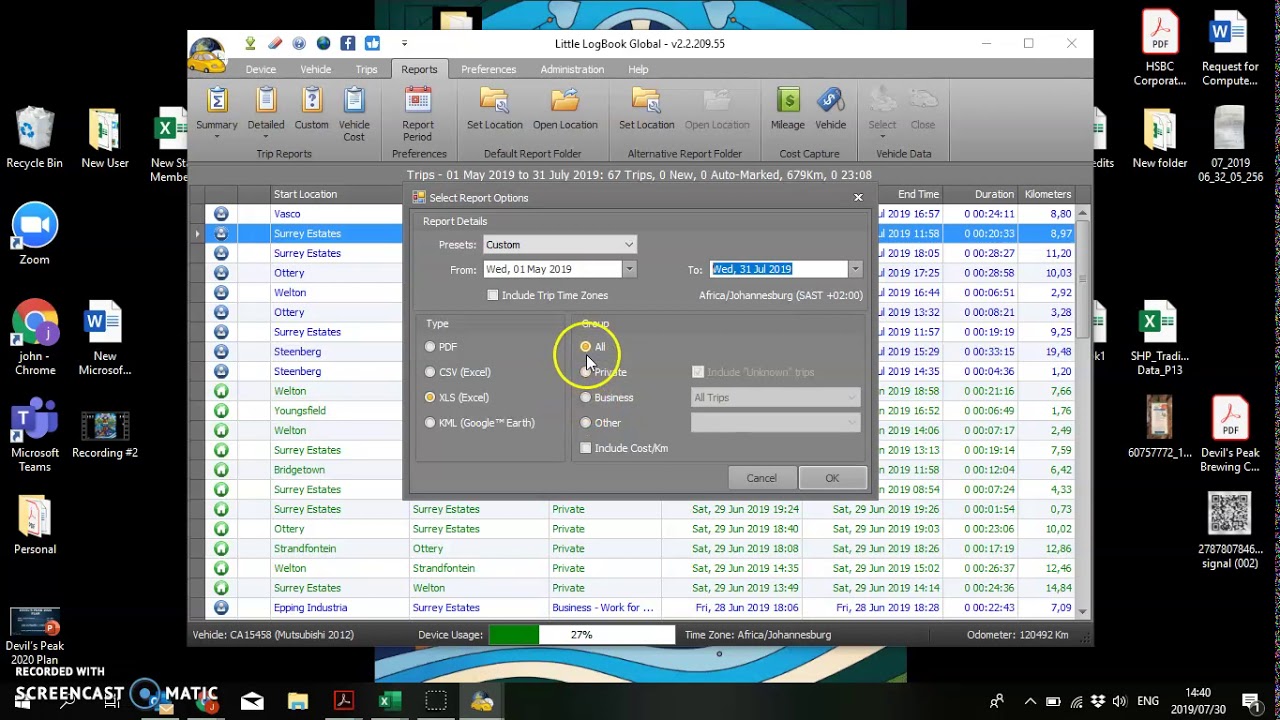The width and height of the screenshot is (1280, 720).
Task: Open the Vehicle cost capture
Action: pyautogui.click(x=830, y=110)
